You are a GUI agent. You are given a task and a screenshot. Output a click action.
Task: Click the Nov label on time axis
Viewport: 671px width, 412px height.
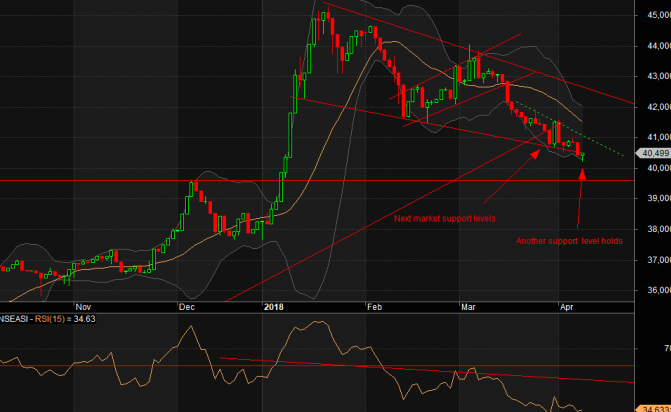pyautogui.click(x=84, y=307)
